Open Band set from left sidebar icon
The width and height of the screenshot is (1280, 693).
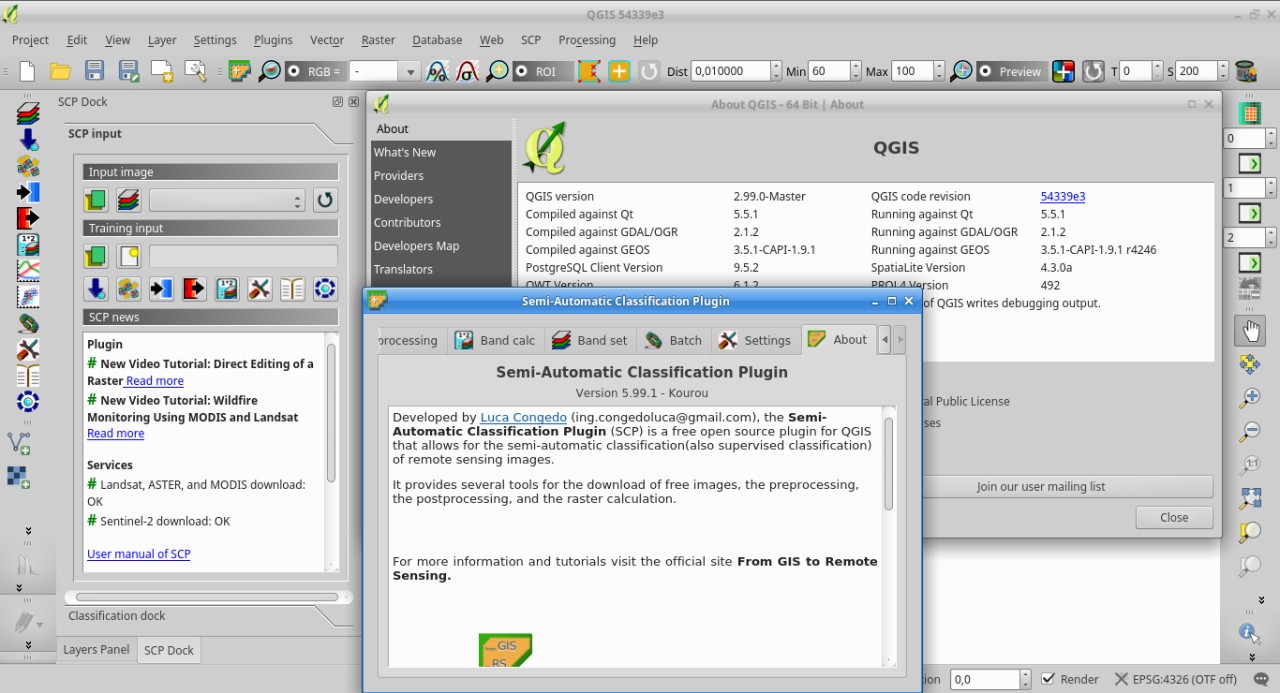[28, 114]
